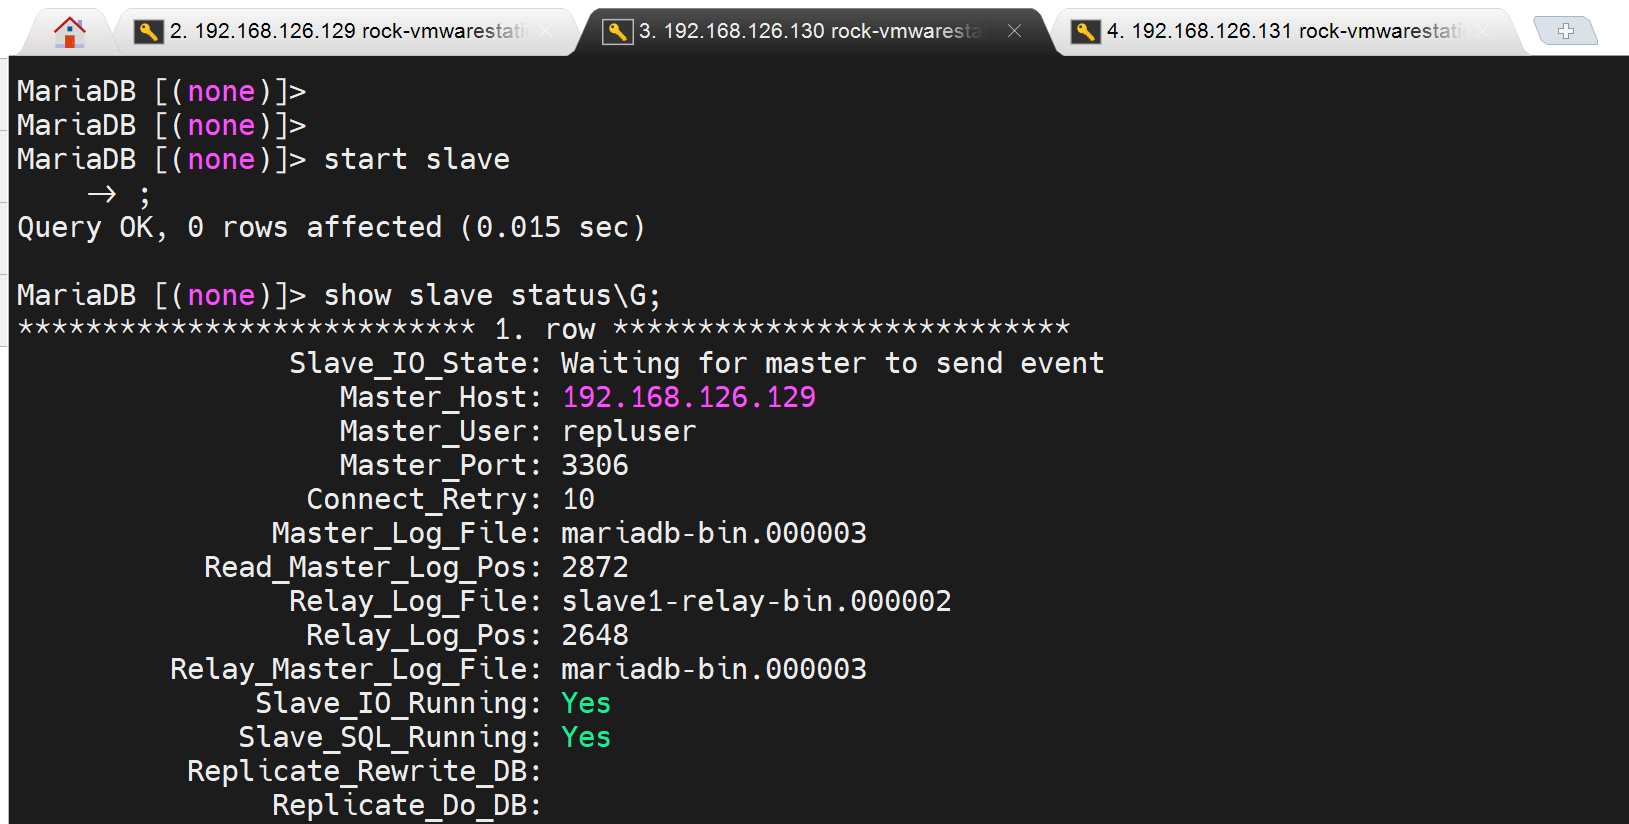Image resolution: width=1629 pixels, height=824 pixels.
Task: Close the 192.168.126.130 session tab
Action: pyautogui.click(x=1014, y=31)
